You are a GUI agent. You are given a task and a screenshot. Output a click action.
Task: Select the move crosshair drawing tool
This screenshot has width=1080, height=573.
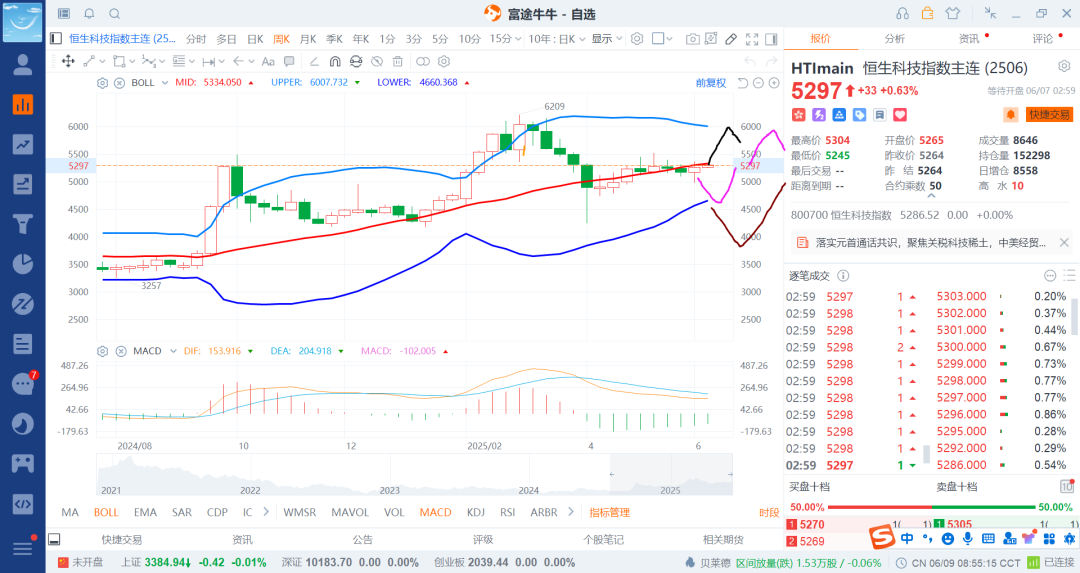pyautogui.click(x=68, y=61)
